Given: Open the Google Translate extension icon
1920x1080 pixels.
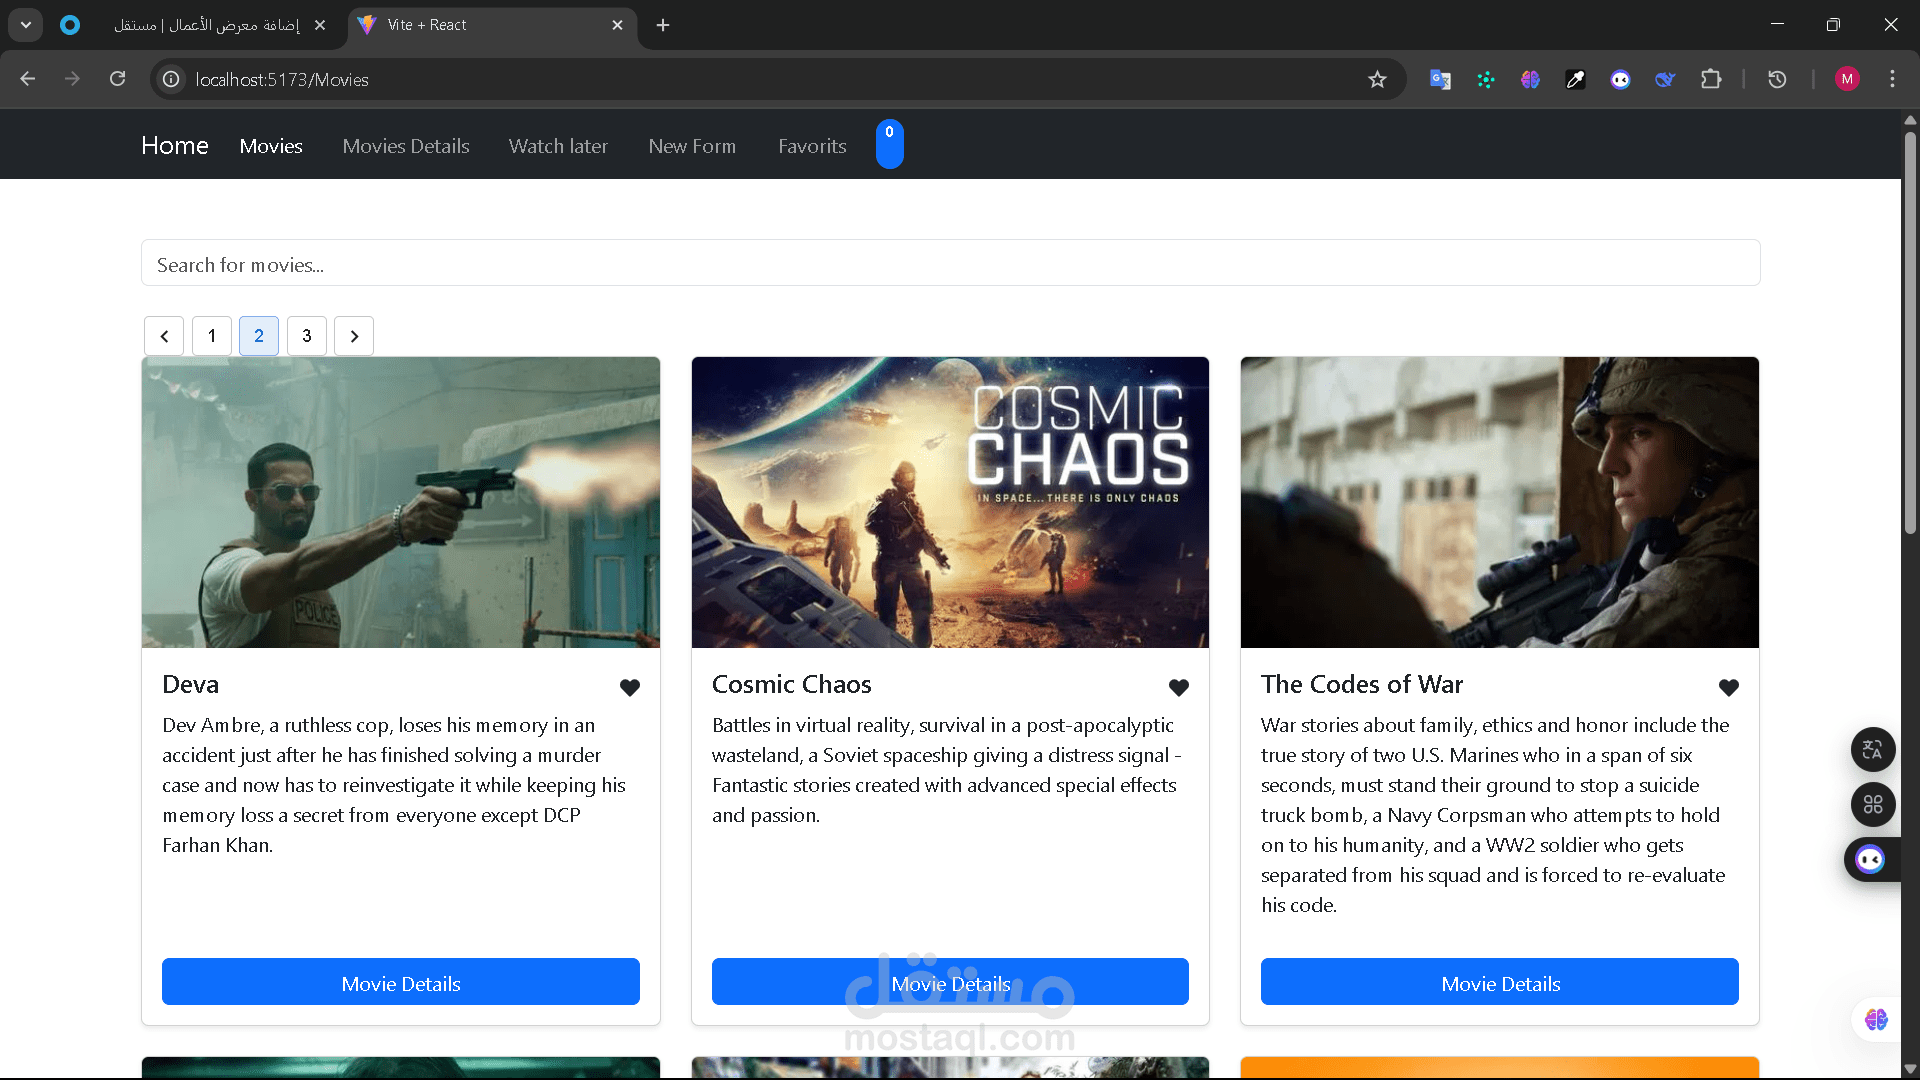Looking at the screenshot, I should pyautogui.click(x=1440, y=79).
